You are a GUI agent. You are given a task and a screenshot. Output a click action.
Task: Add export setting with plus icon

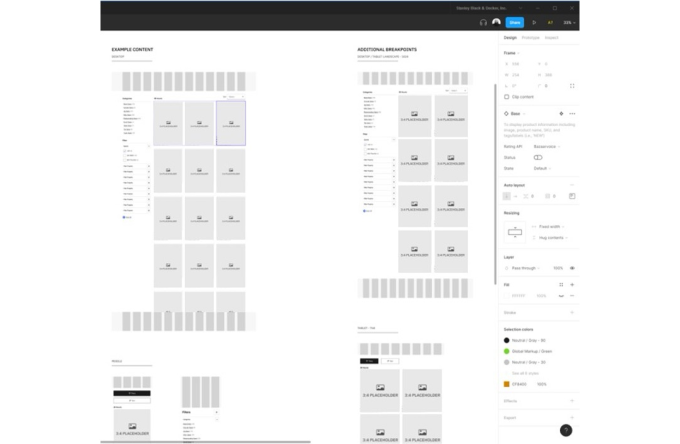(x=572, y=417)
